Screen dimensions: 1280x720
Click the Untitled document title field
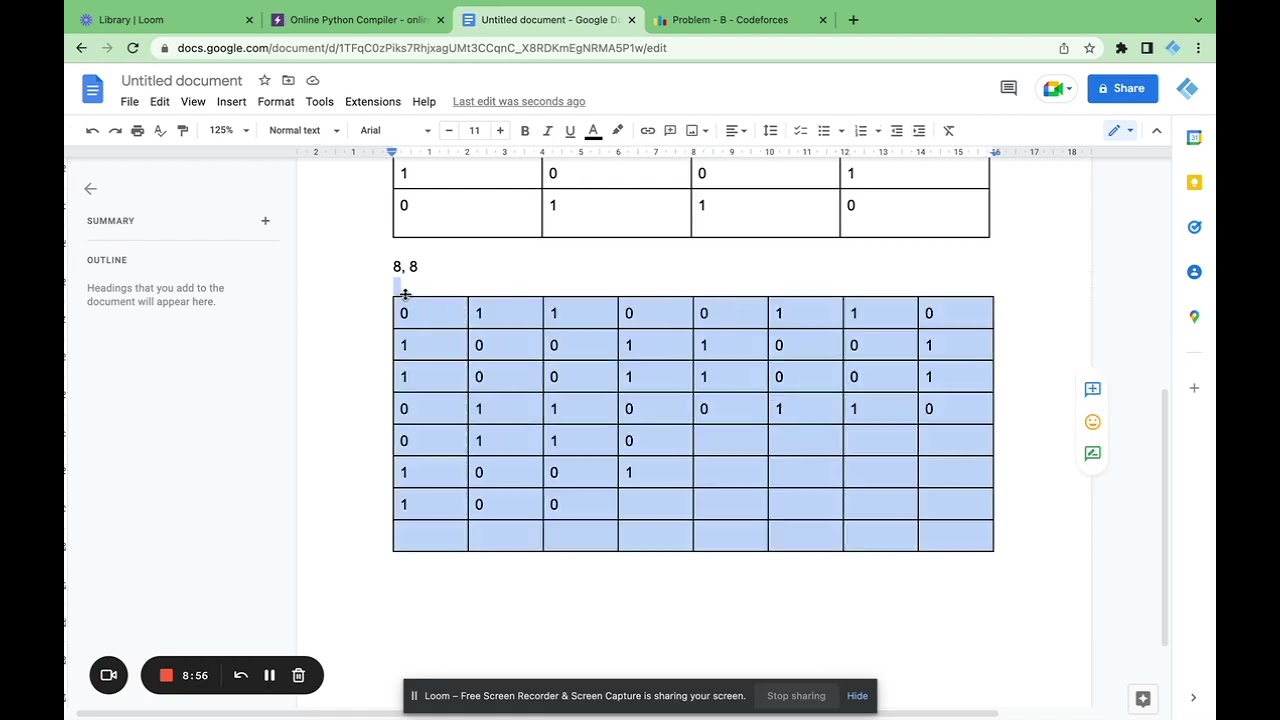tap(182, 80)
